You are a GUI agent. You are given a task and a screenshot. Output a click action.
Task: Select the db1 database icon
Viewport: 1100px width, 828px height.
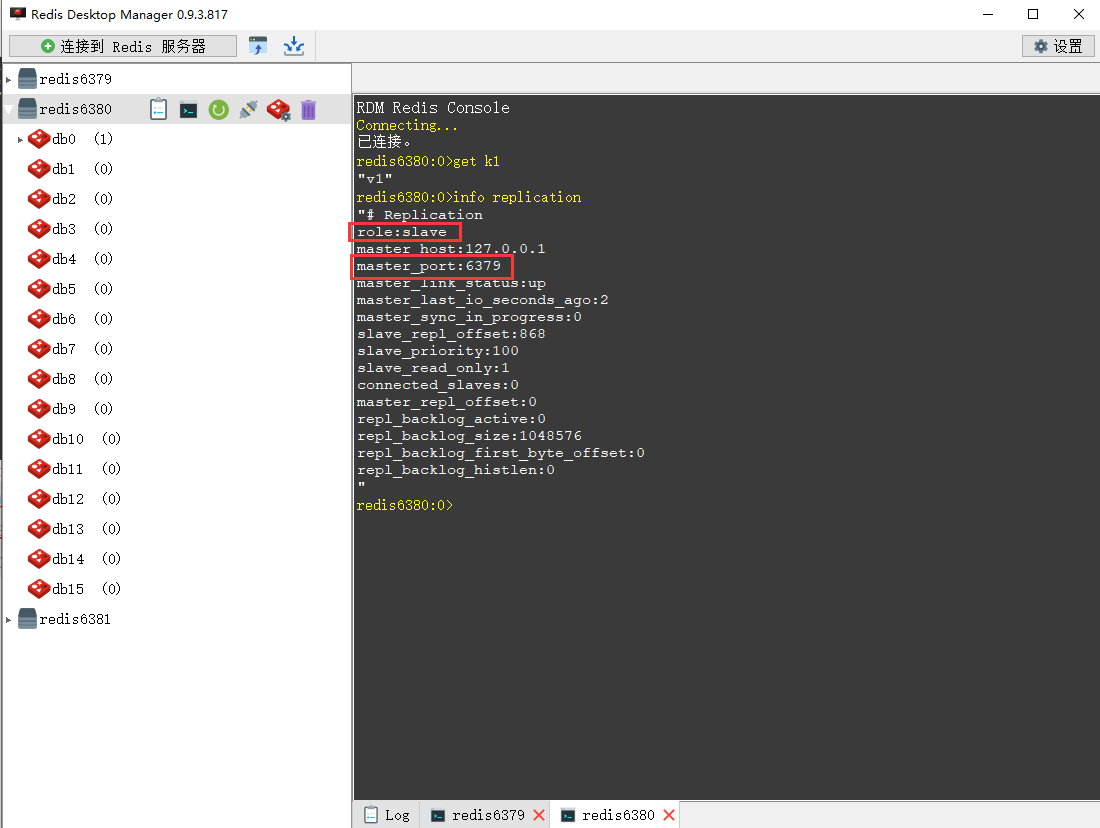39,169
